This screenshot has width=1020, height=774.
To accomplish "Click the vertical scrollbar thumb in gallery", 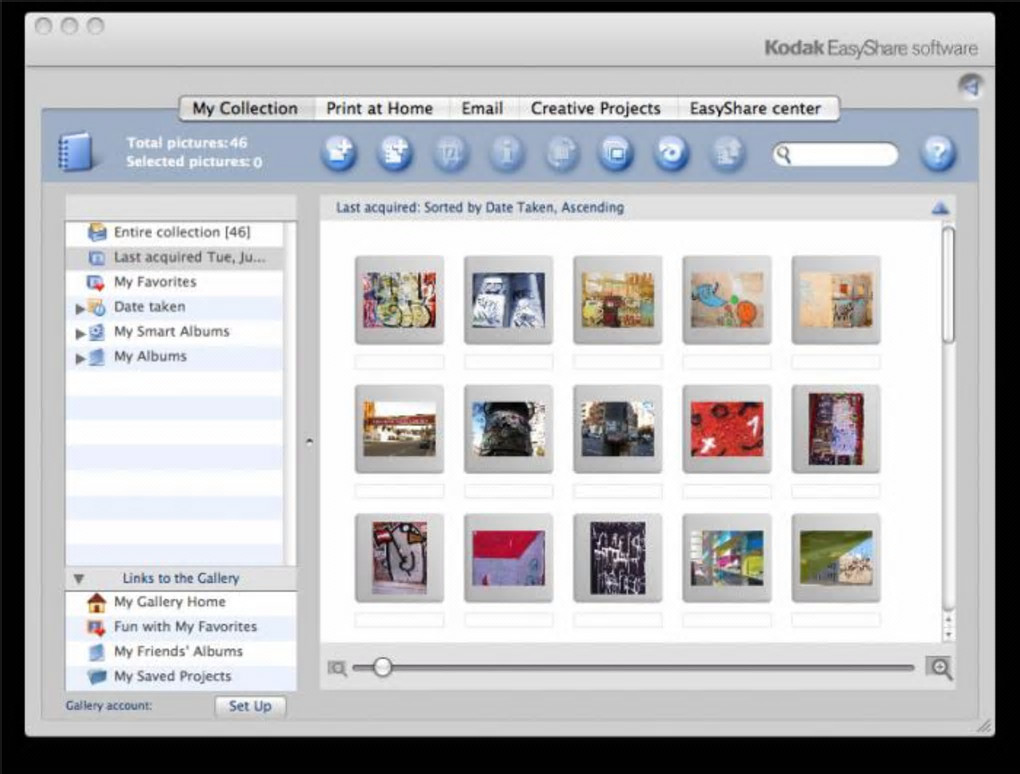I will (948, 284).
